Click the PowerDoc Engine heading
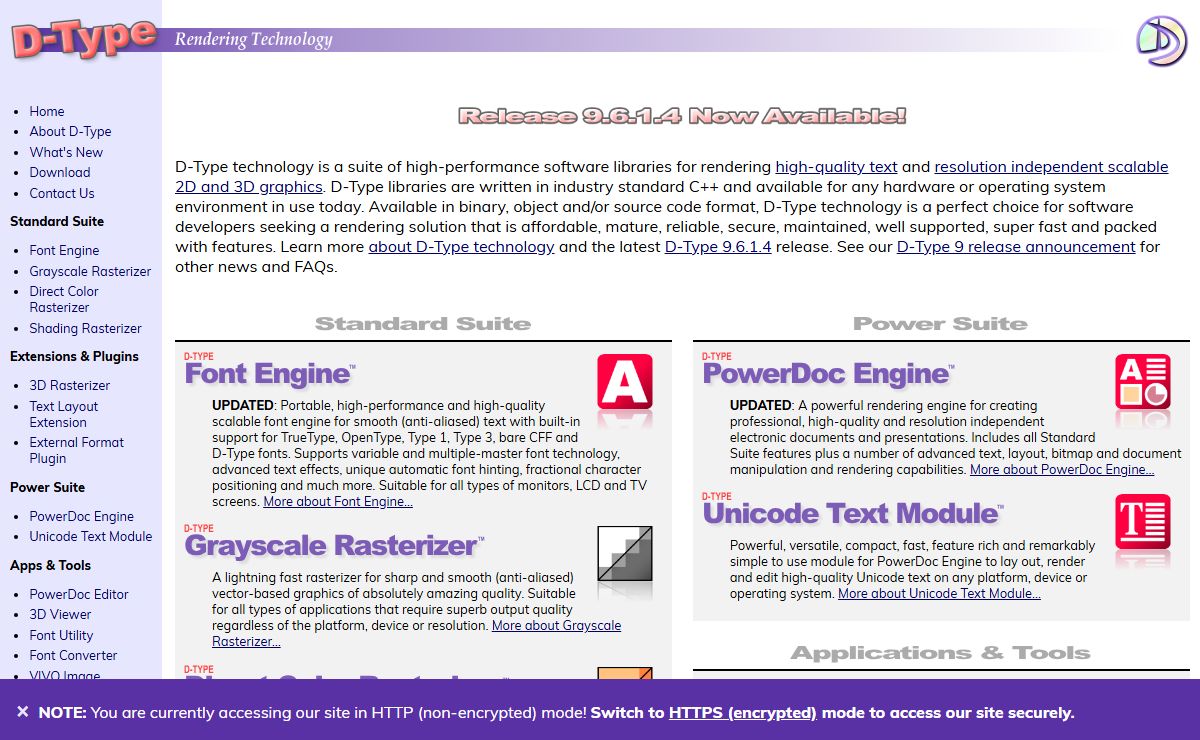Viewport: 1200px width, 740px height. pyautogui.click(x=828, y=374)
